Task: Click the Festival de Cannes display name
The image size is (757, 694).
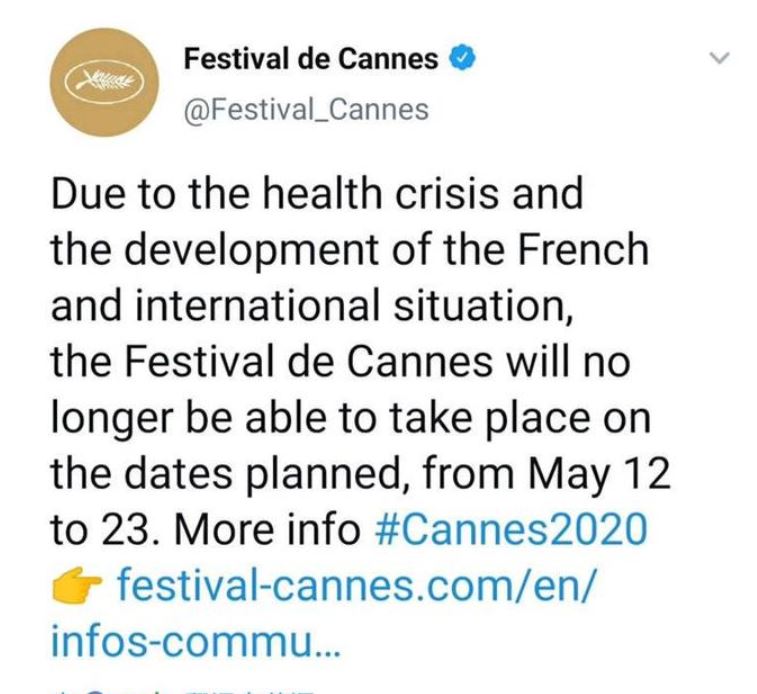Action: 310,59
